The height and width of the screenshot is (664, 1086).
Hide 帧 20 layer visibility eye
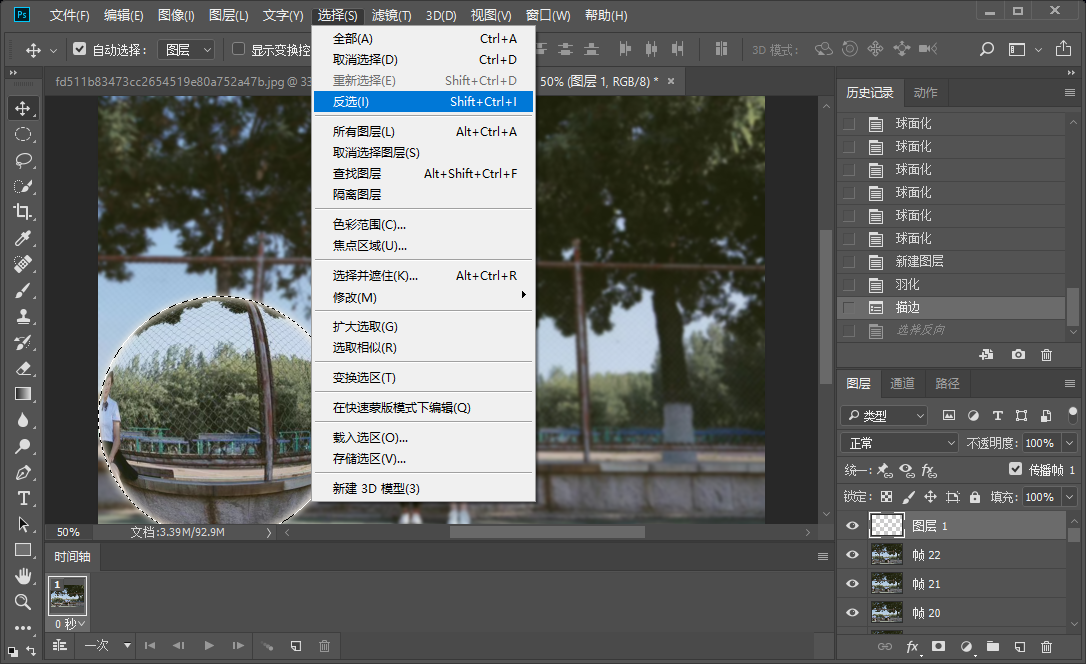tap(853, 613)
